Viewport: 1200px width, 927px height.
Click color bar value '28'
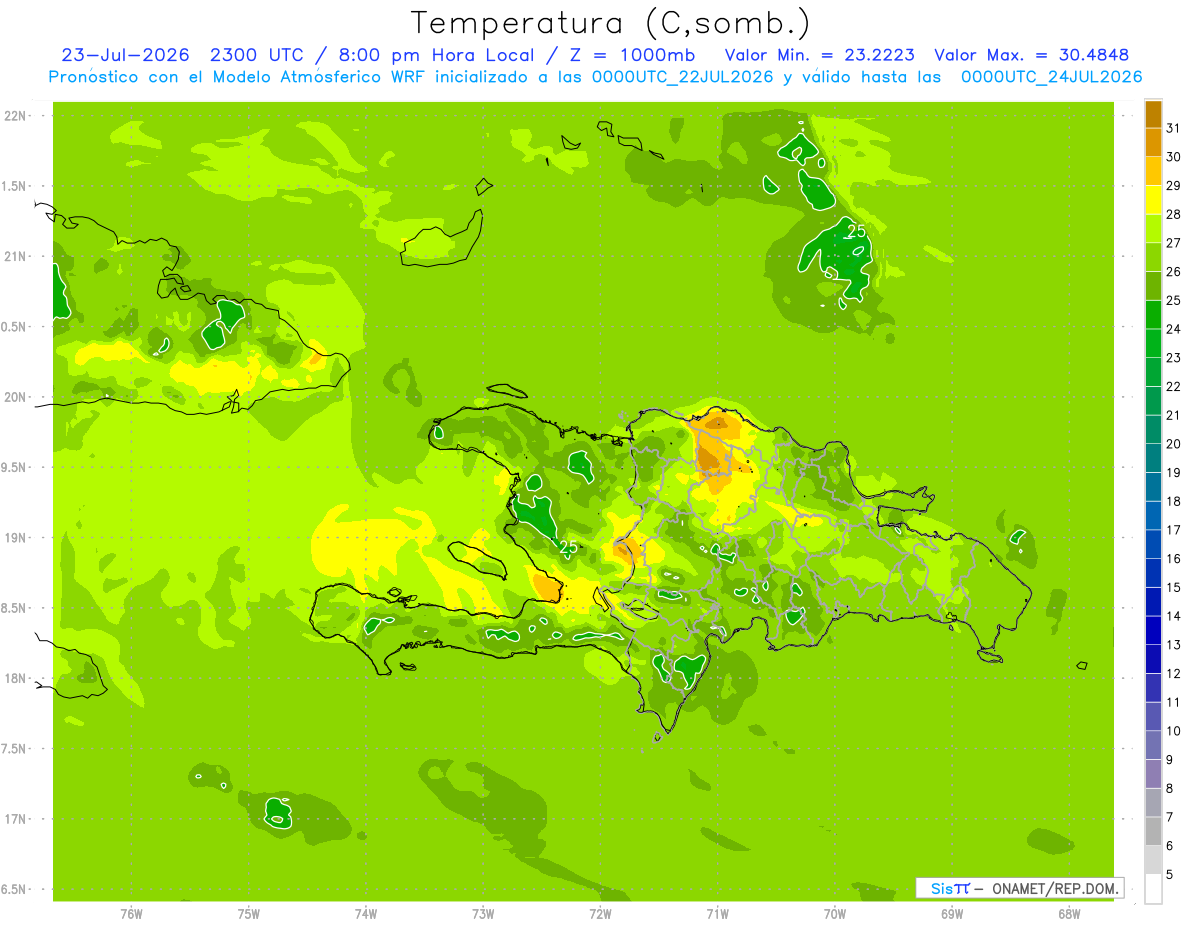(x=1174, y=214)
